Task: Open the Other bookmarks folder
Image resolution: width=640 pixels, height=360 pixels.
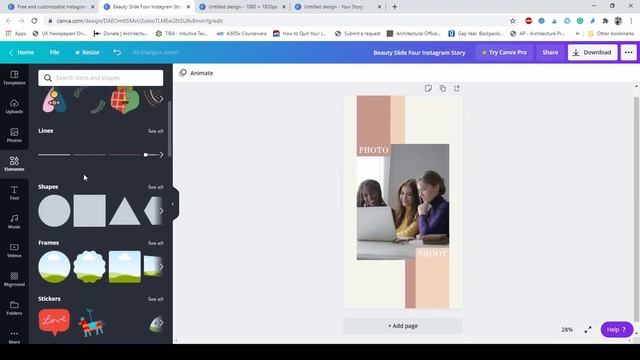Action: tap(611, 33)
